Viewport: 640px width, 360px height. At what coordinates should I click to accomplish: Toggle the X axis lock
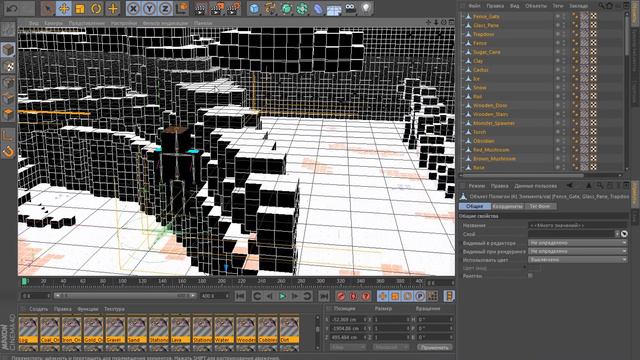(133, 9)
